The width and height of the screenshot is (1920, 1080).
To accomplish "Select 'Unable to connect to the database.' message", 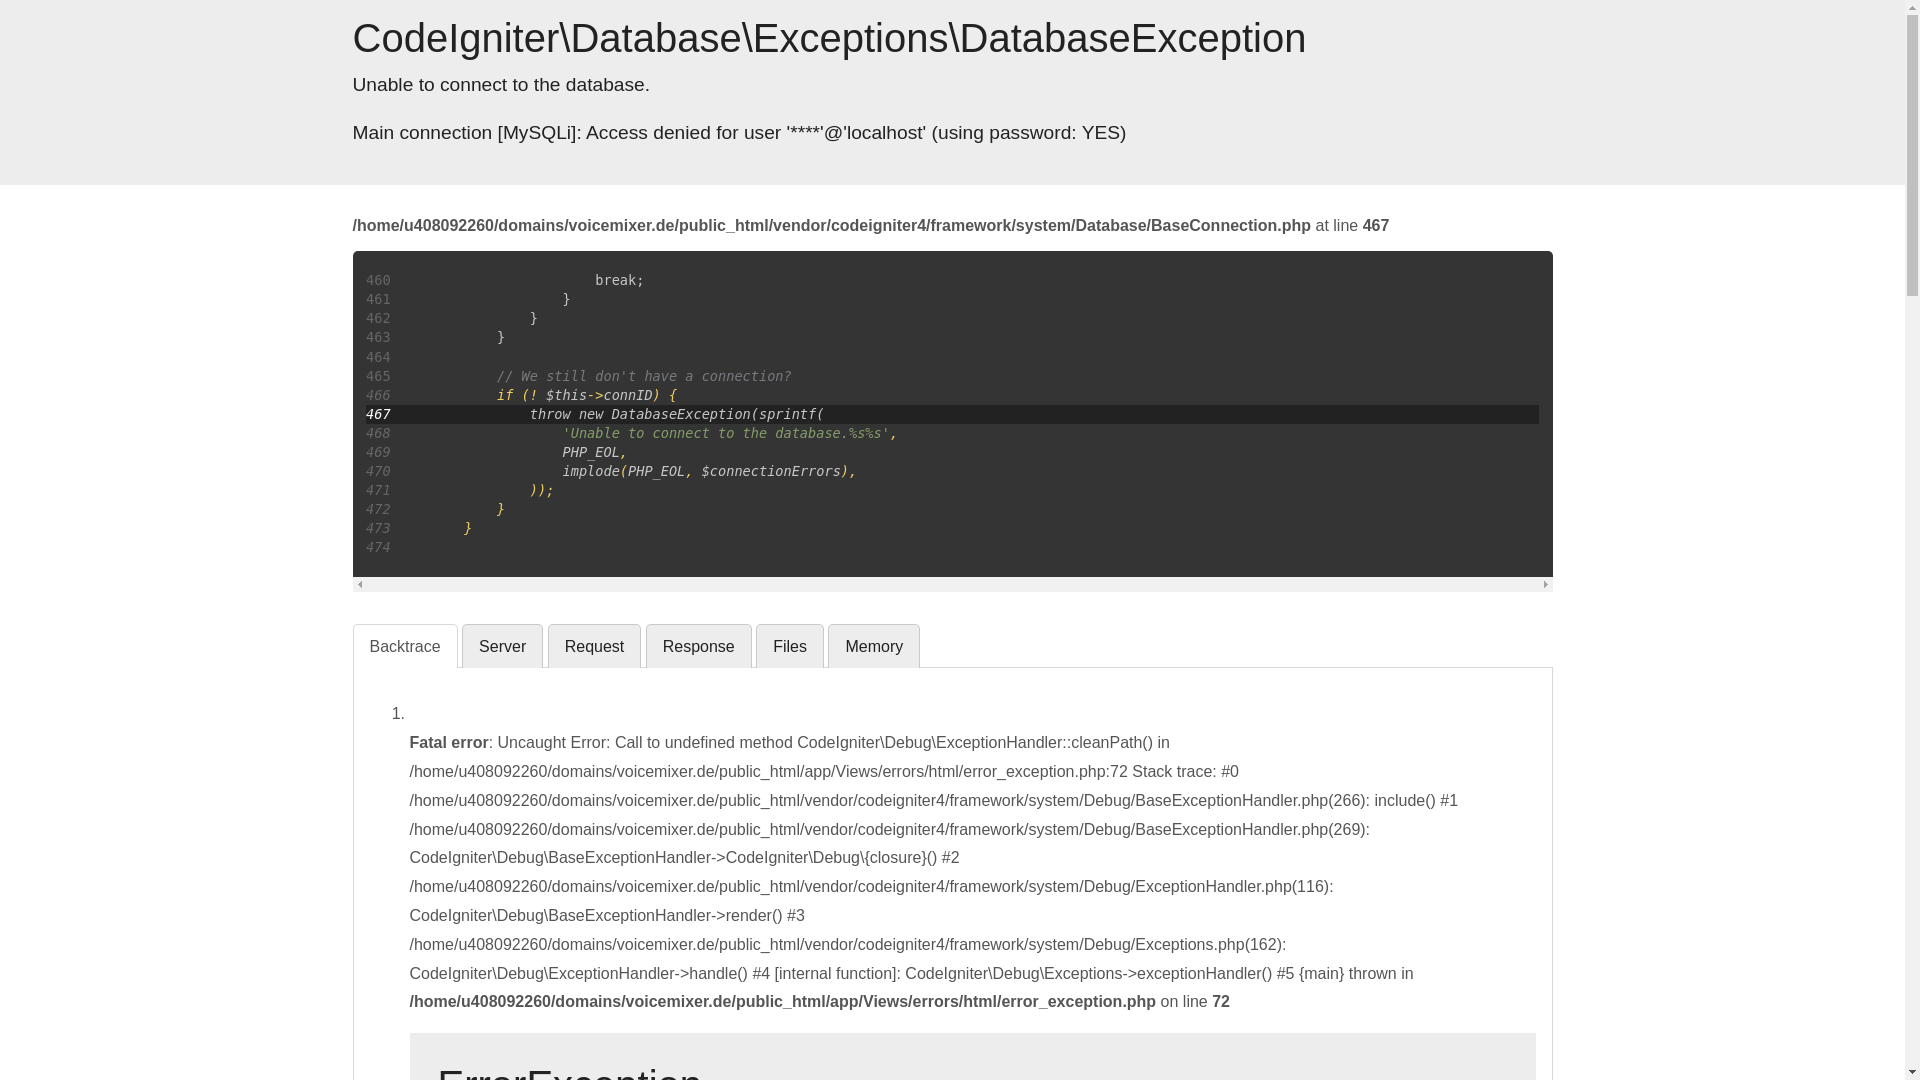I will point(501,85).
